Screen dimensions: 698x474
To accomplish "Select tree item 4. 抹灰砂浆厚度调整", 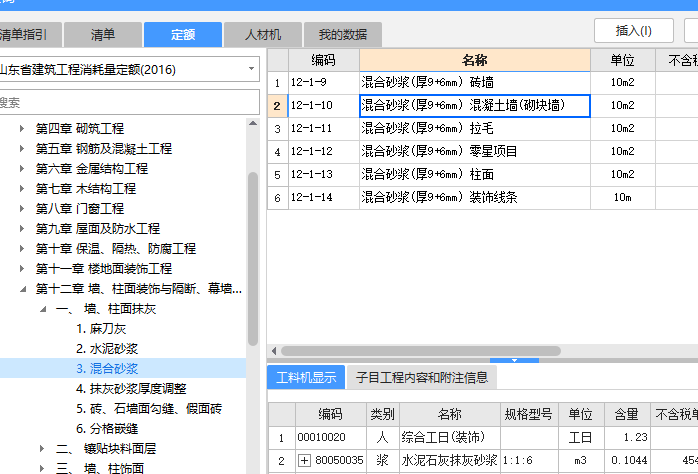I will (131, 389).
